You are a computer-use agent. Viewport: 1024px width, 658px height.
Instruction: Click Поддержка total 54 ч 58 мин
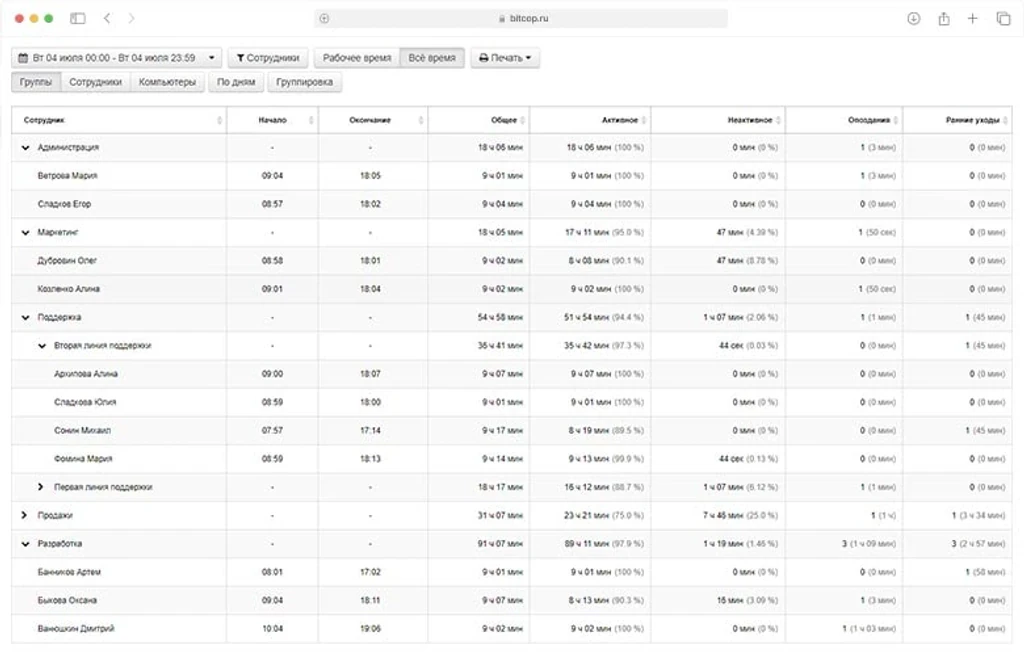[x=500, y=317]
